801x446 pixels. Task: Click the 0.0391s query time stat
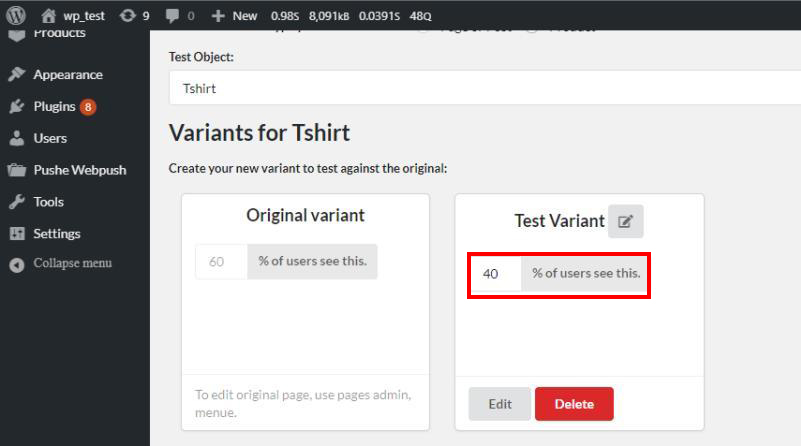[379, 16]
